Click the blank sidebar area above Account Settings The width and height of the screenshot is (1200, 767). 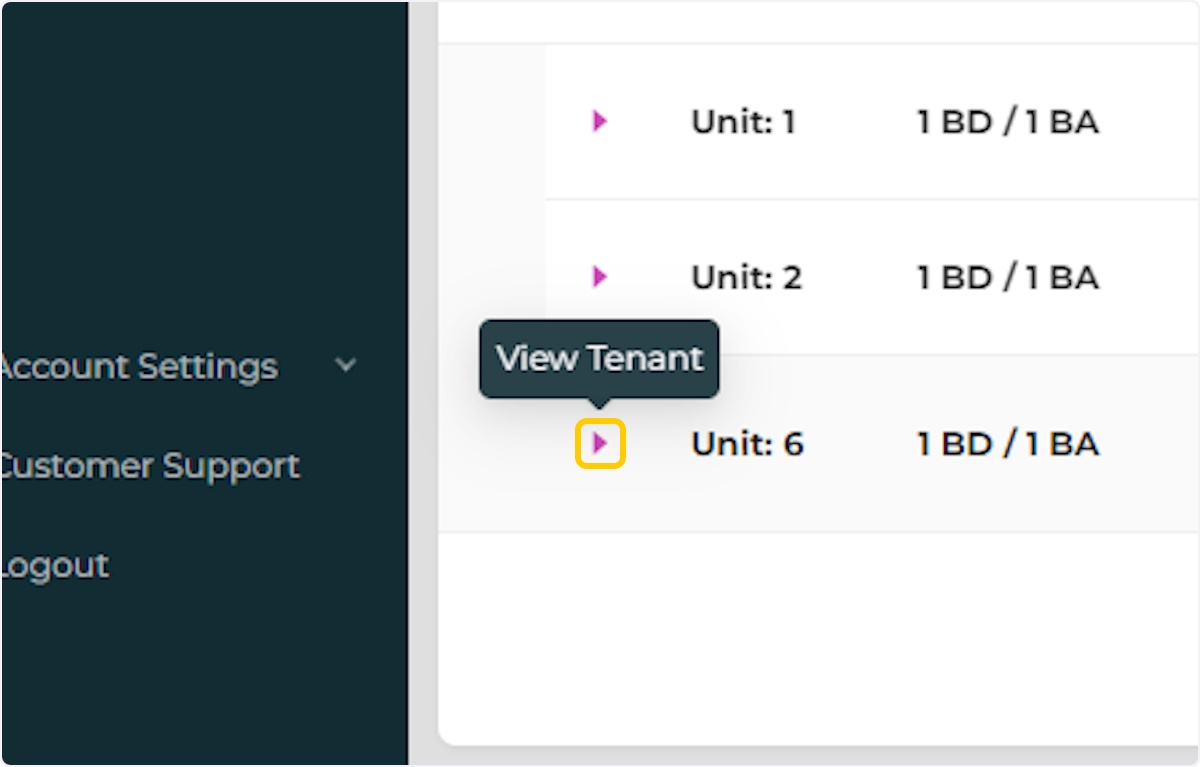click(200, 180)
